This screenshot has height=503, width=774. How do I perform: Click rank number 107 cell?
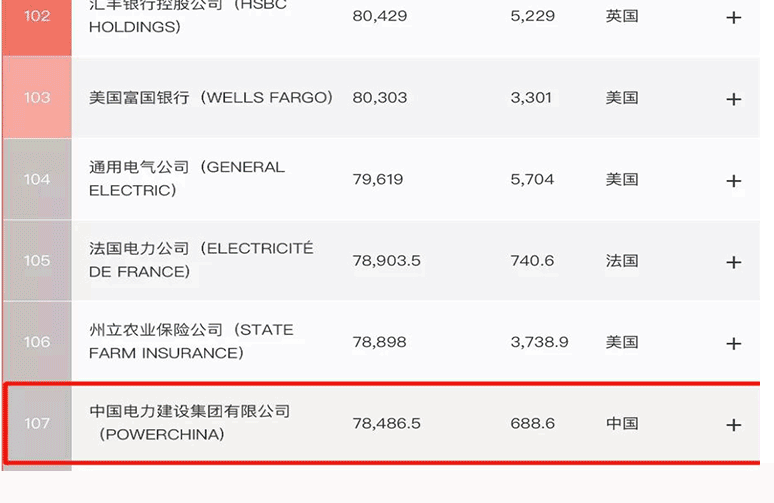pos(37,423)
